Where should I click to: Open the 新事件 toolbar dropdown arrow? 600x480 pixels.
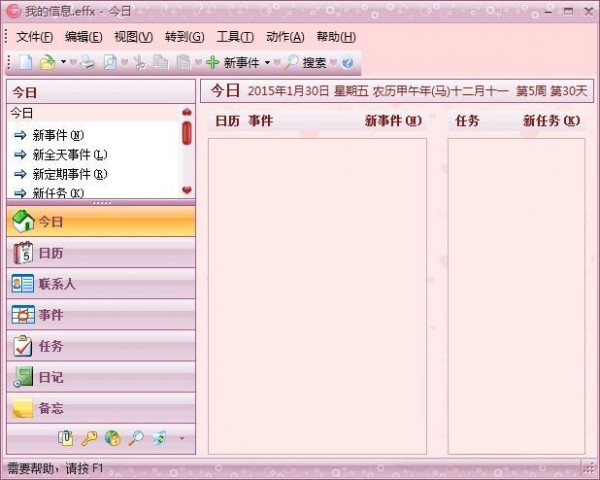267,62
